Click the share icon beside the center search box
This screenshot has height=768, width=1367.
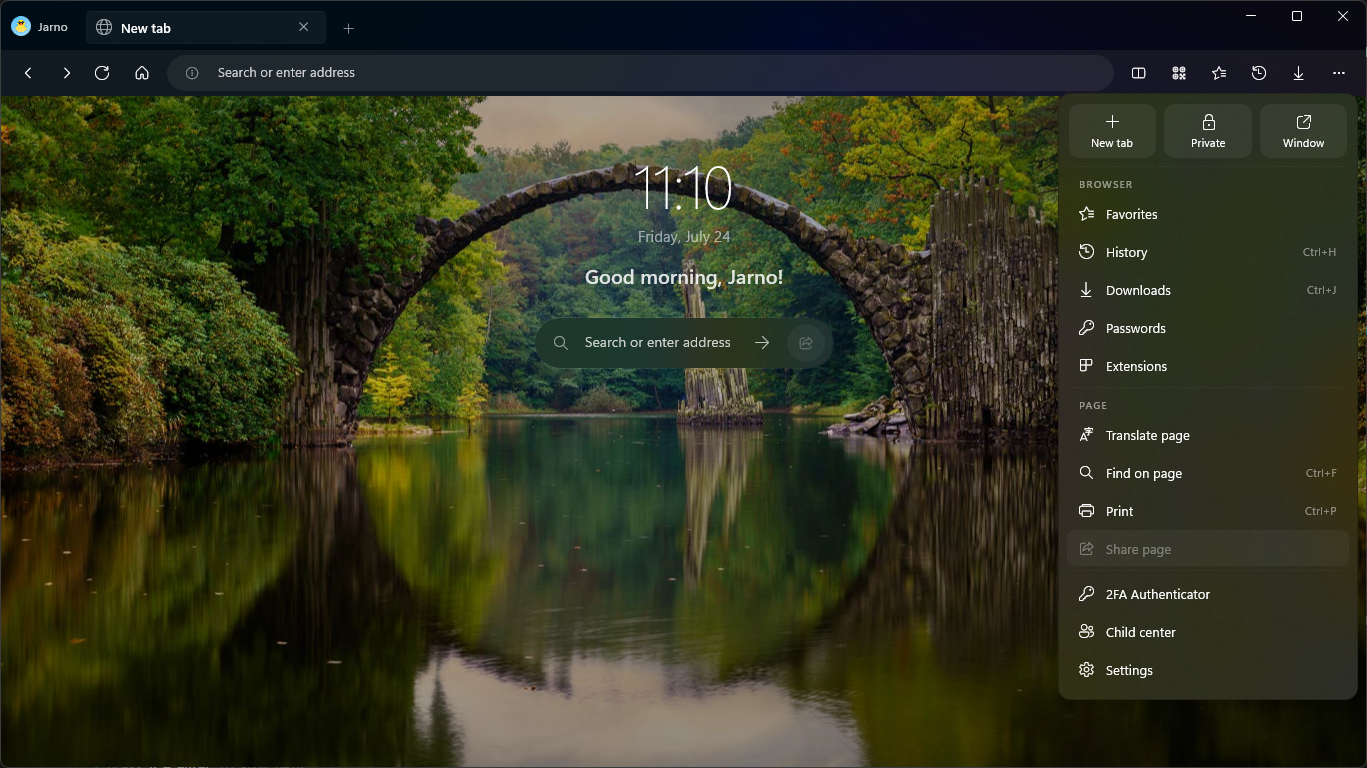(806, 343)
